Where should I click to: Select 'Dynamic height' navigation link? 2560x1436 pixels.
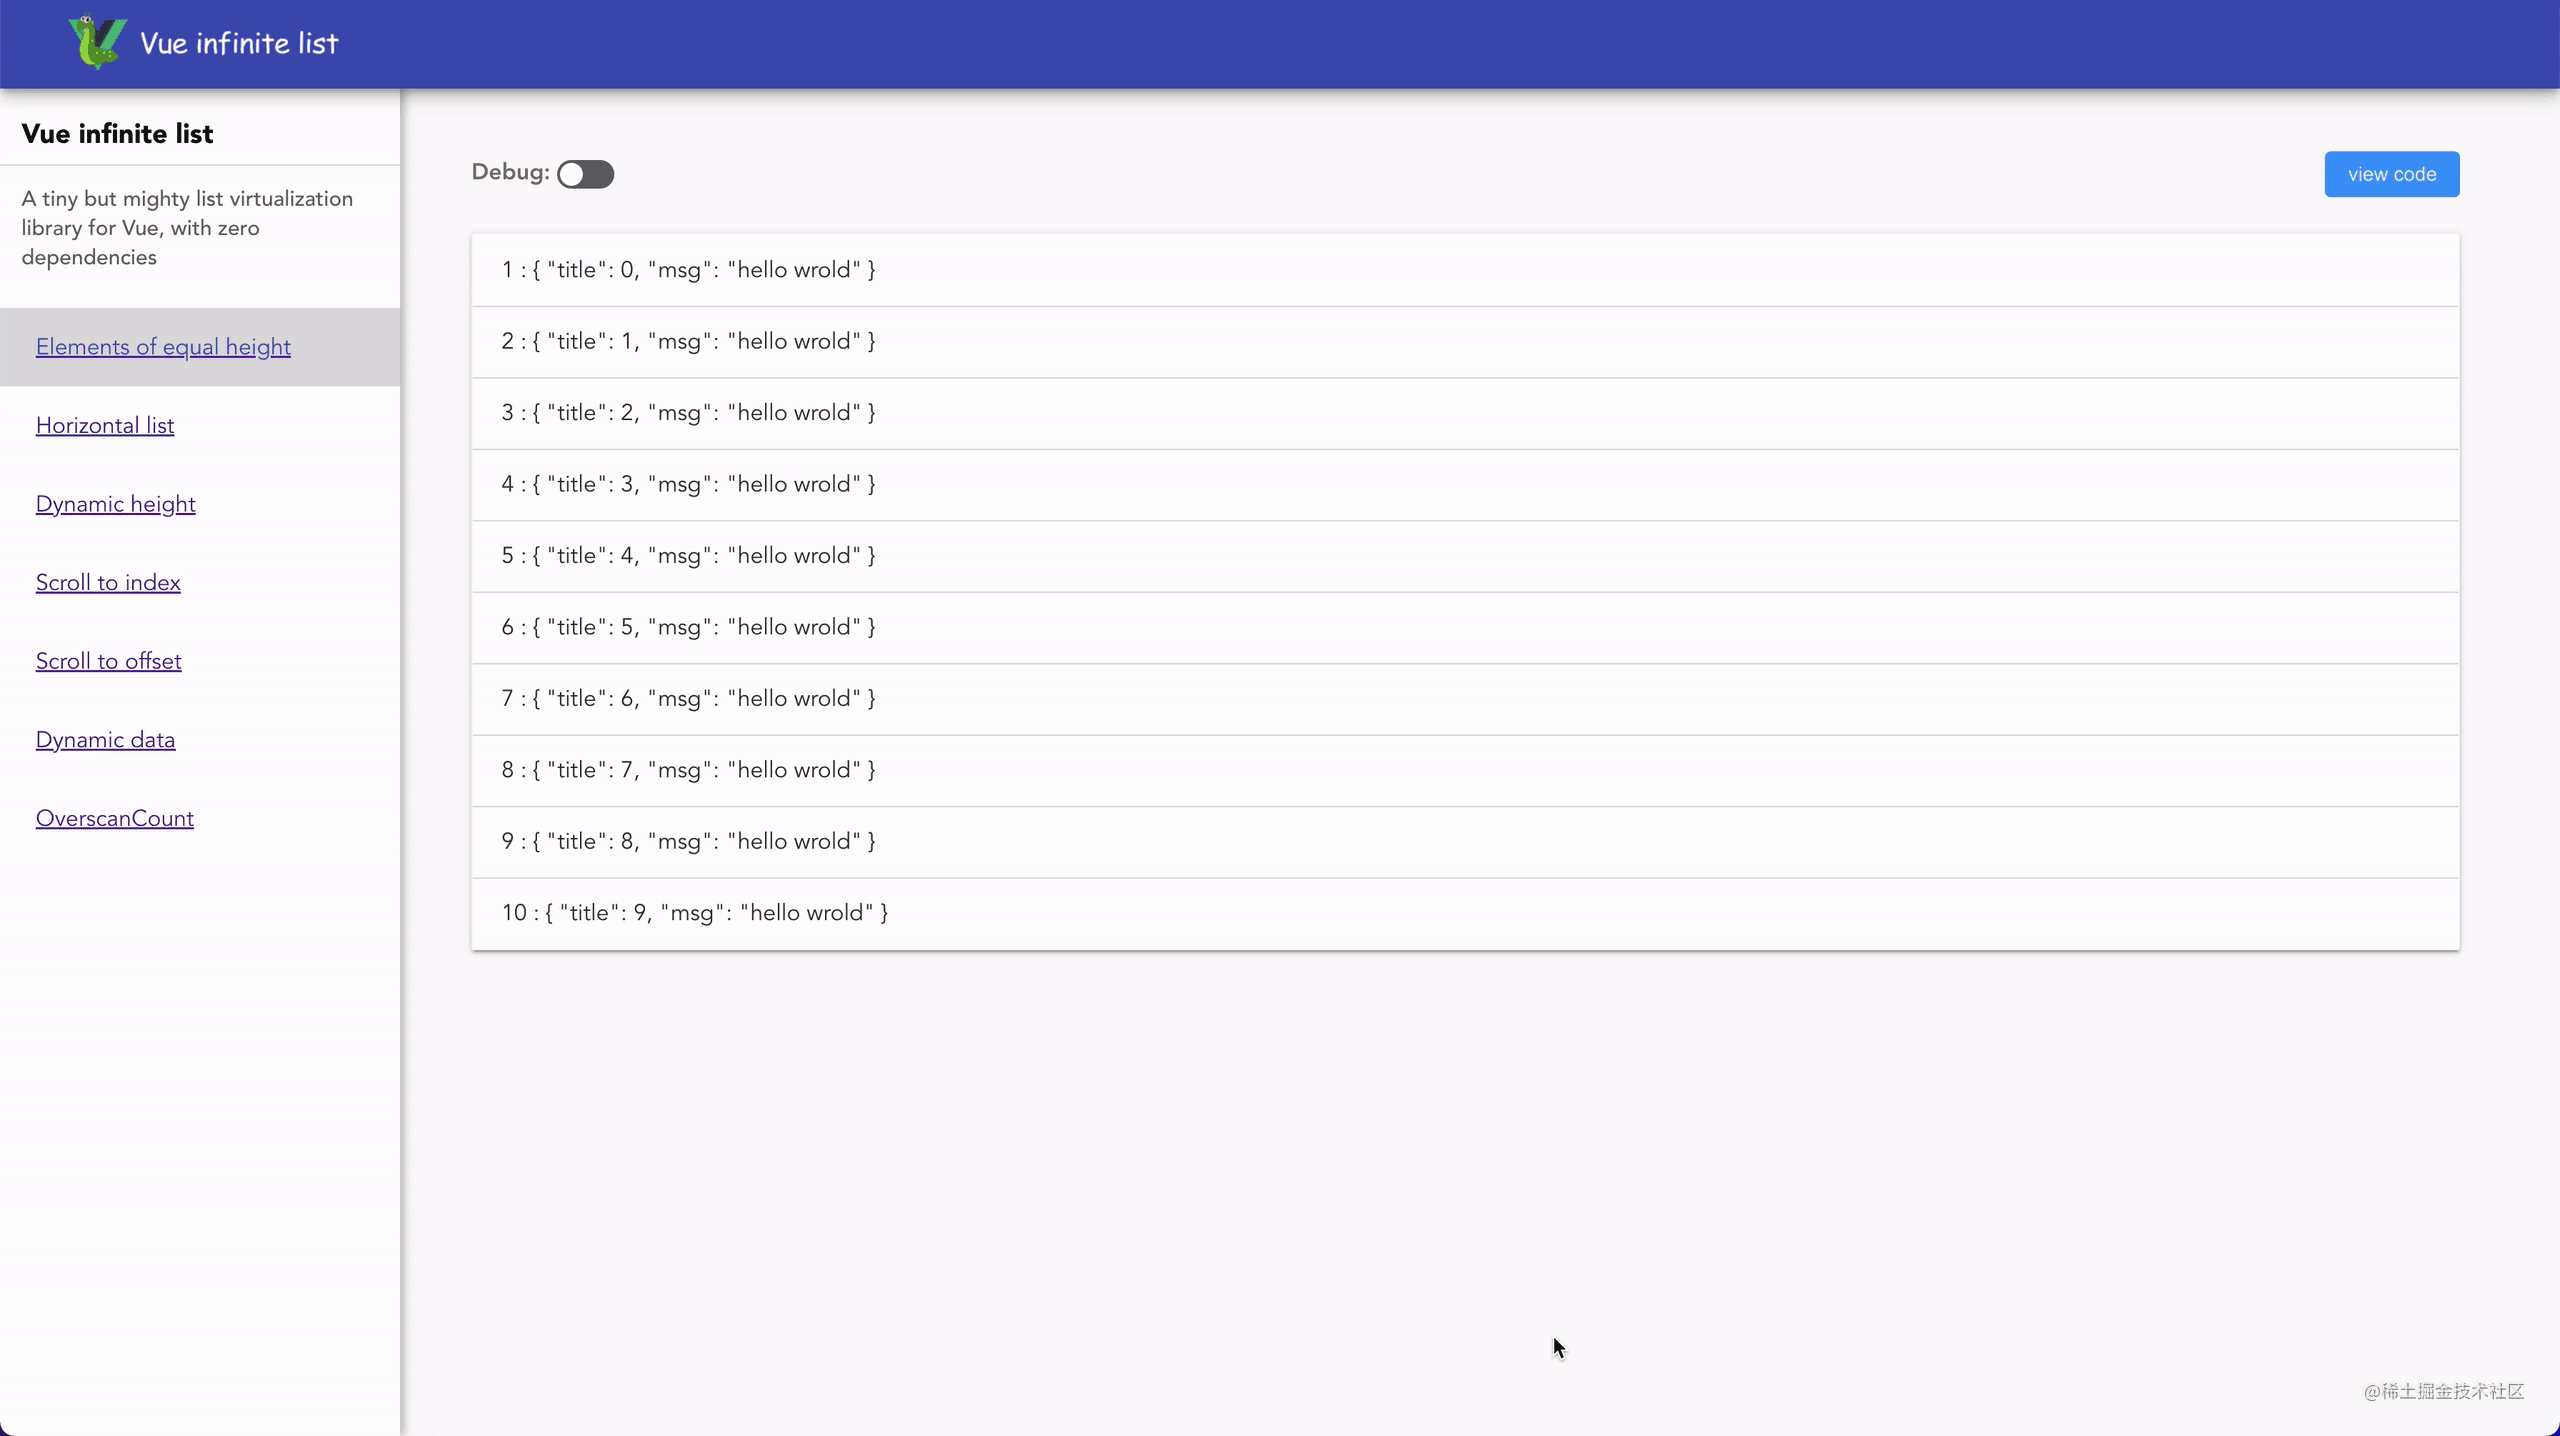(x=116, y=503)
